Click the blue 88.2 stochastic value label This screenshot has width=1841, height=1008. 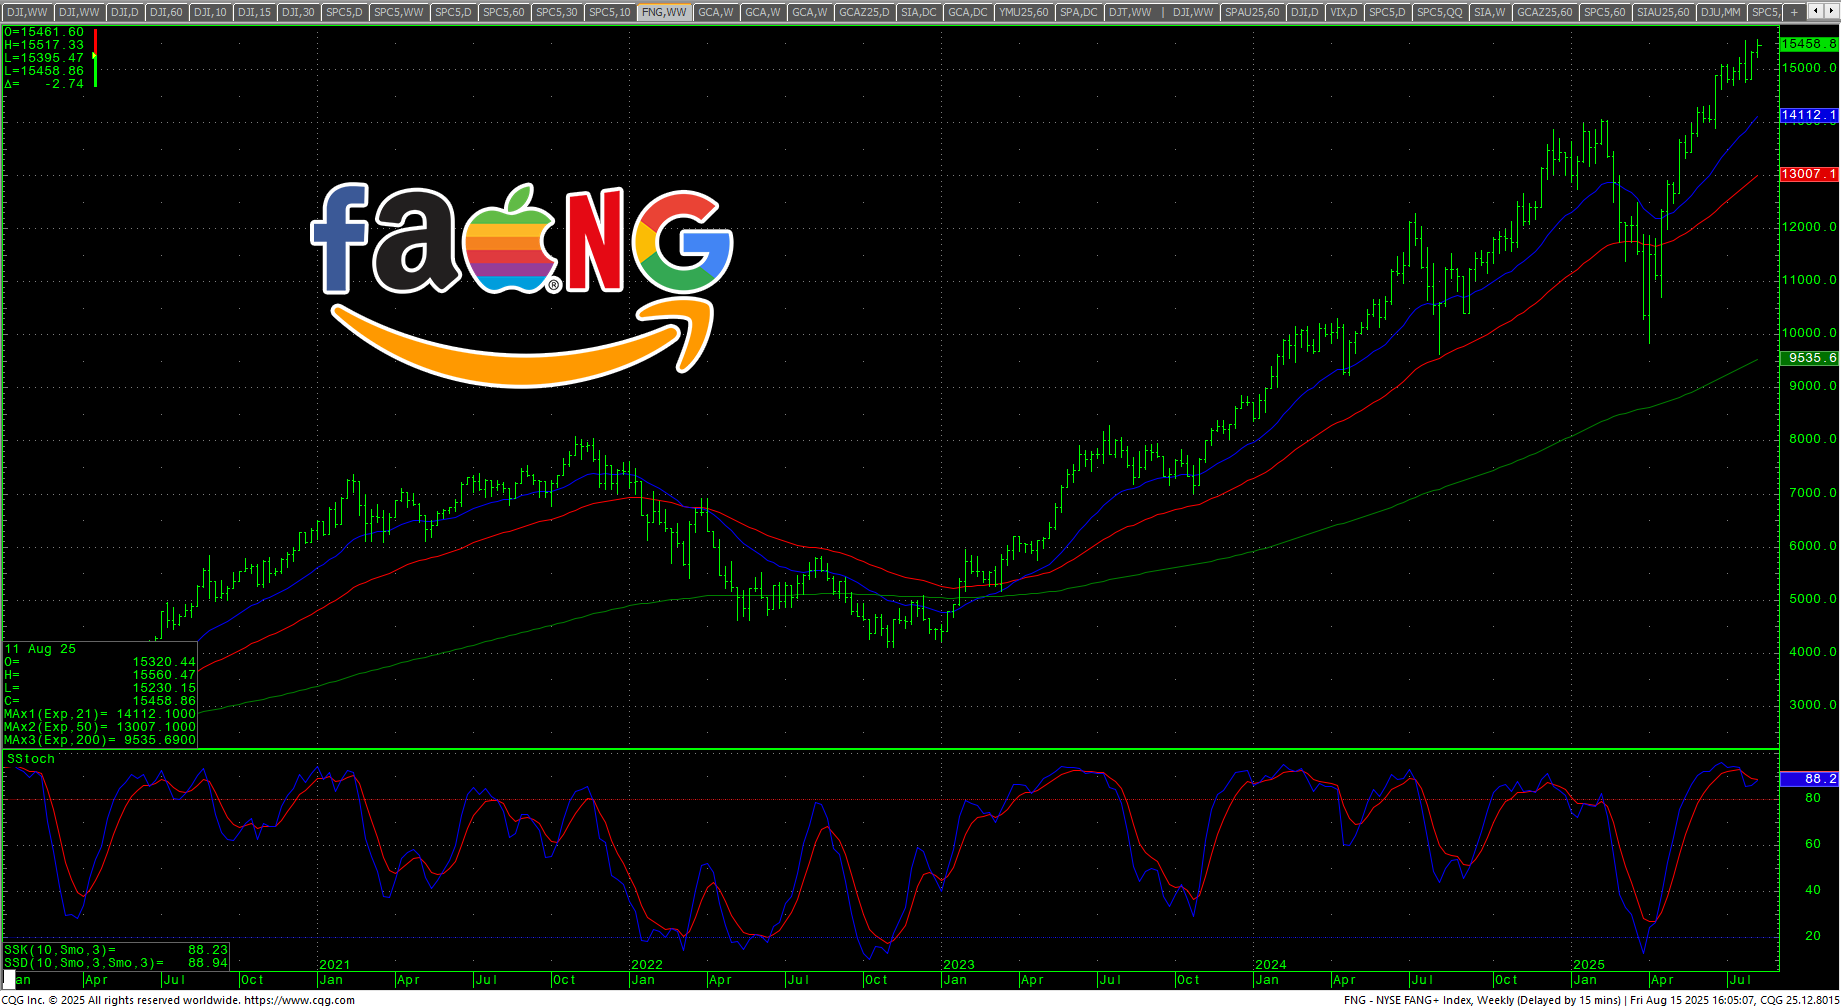point(1809,778)
